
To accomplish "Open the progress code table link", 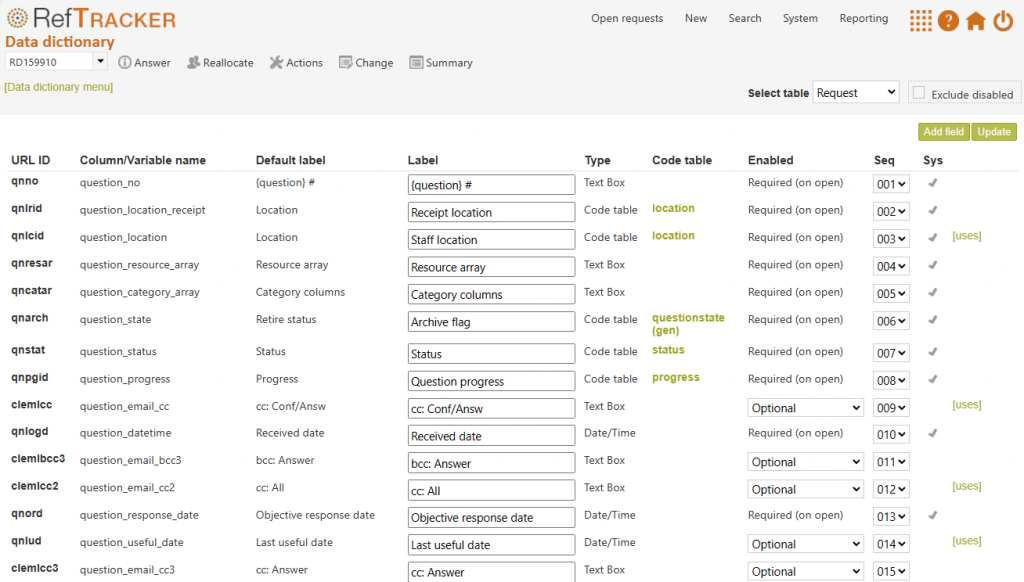I will (x=675, y=378).
